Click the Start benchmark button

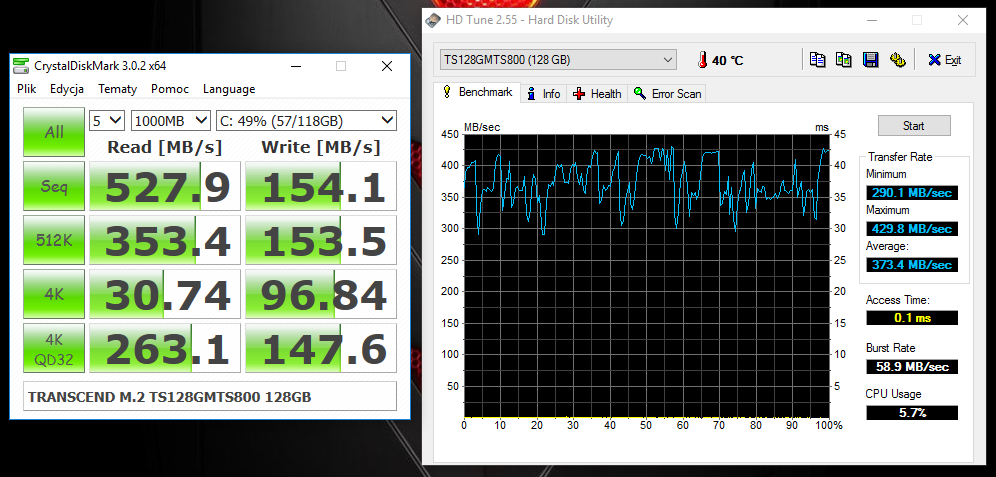[x=914, y=126]
